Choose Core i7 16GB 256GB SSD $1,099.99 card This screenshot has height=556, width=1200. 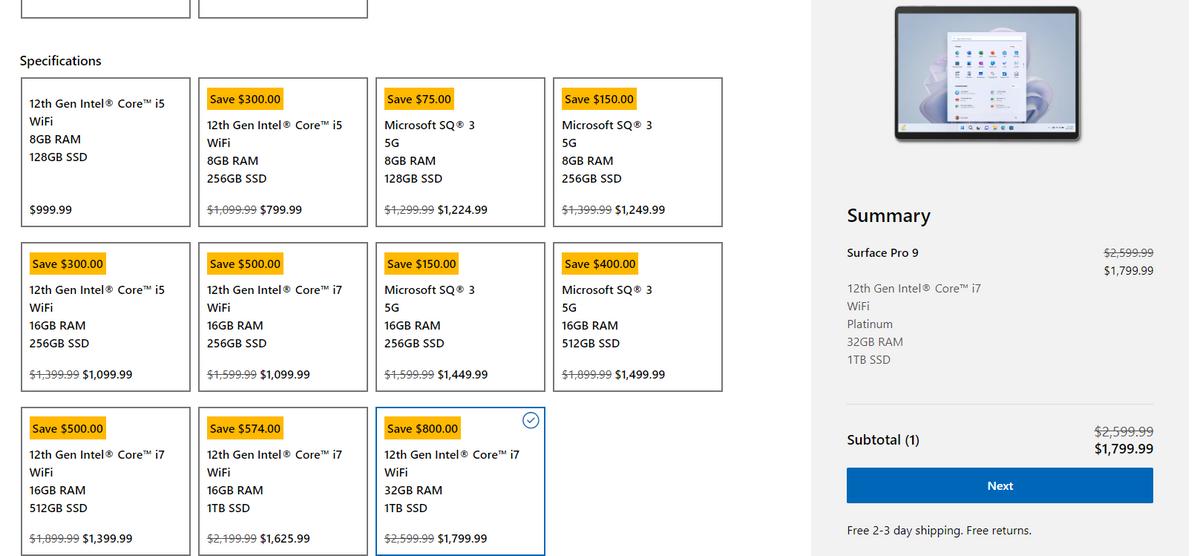283,317
